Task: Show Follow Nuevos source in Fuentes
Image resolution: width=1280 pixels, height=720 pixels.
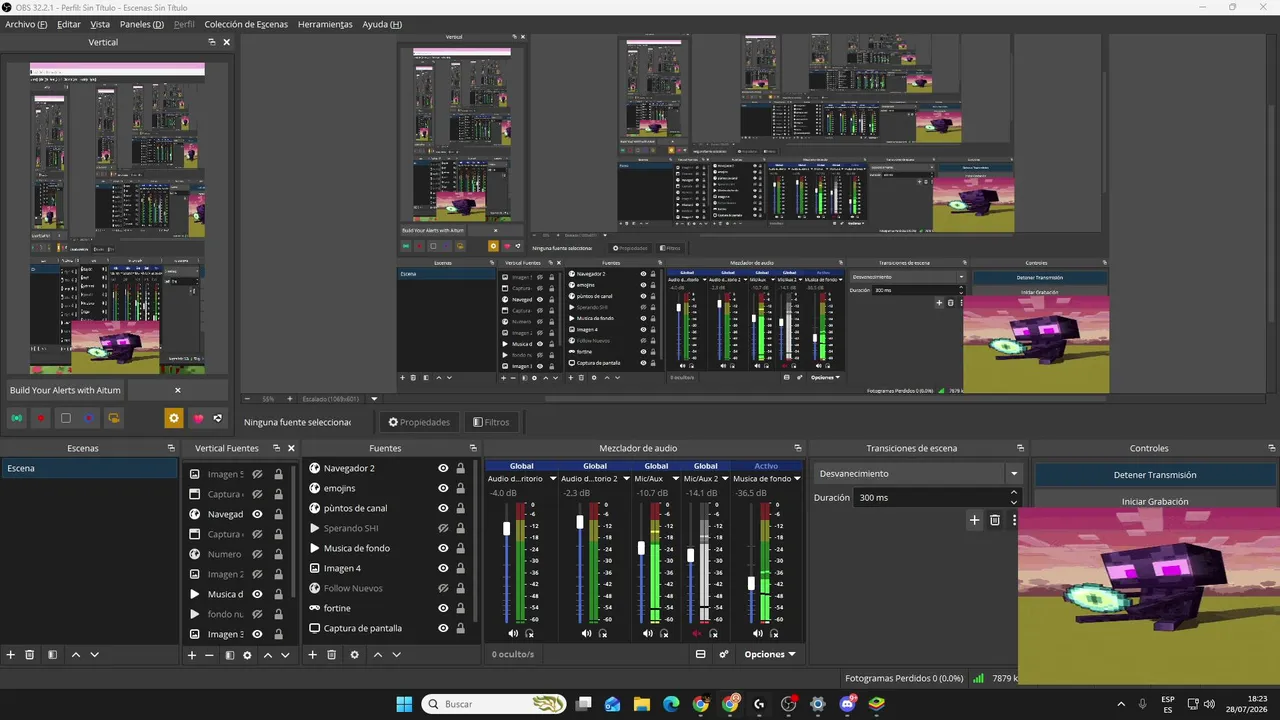Action: 443,588
